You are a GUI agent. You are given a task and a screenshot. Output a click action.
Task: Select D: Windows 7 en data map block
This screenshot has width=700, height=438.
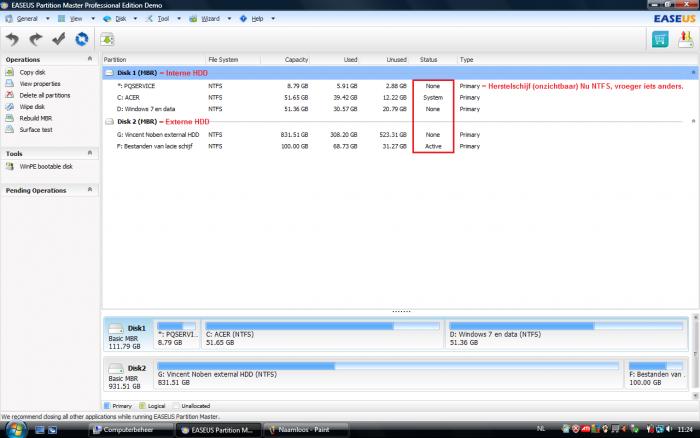566,334
